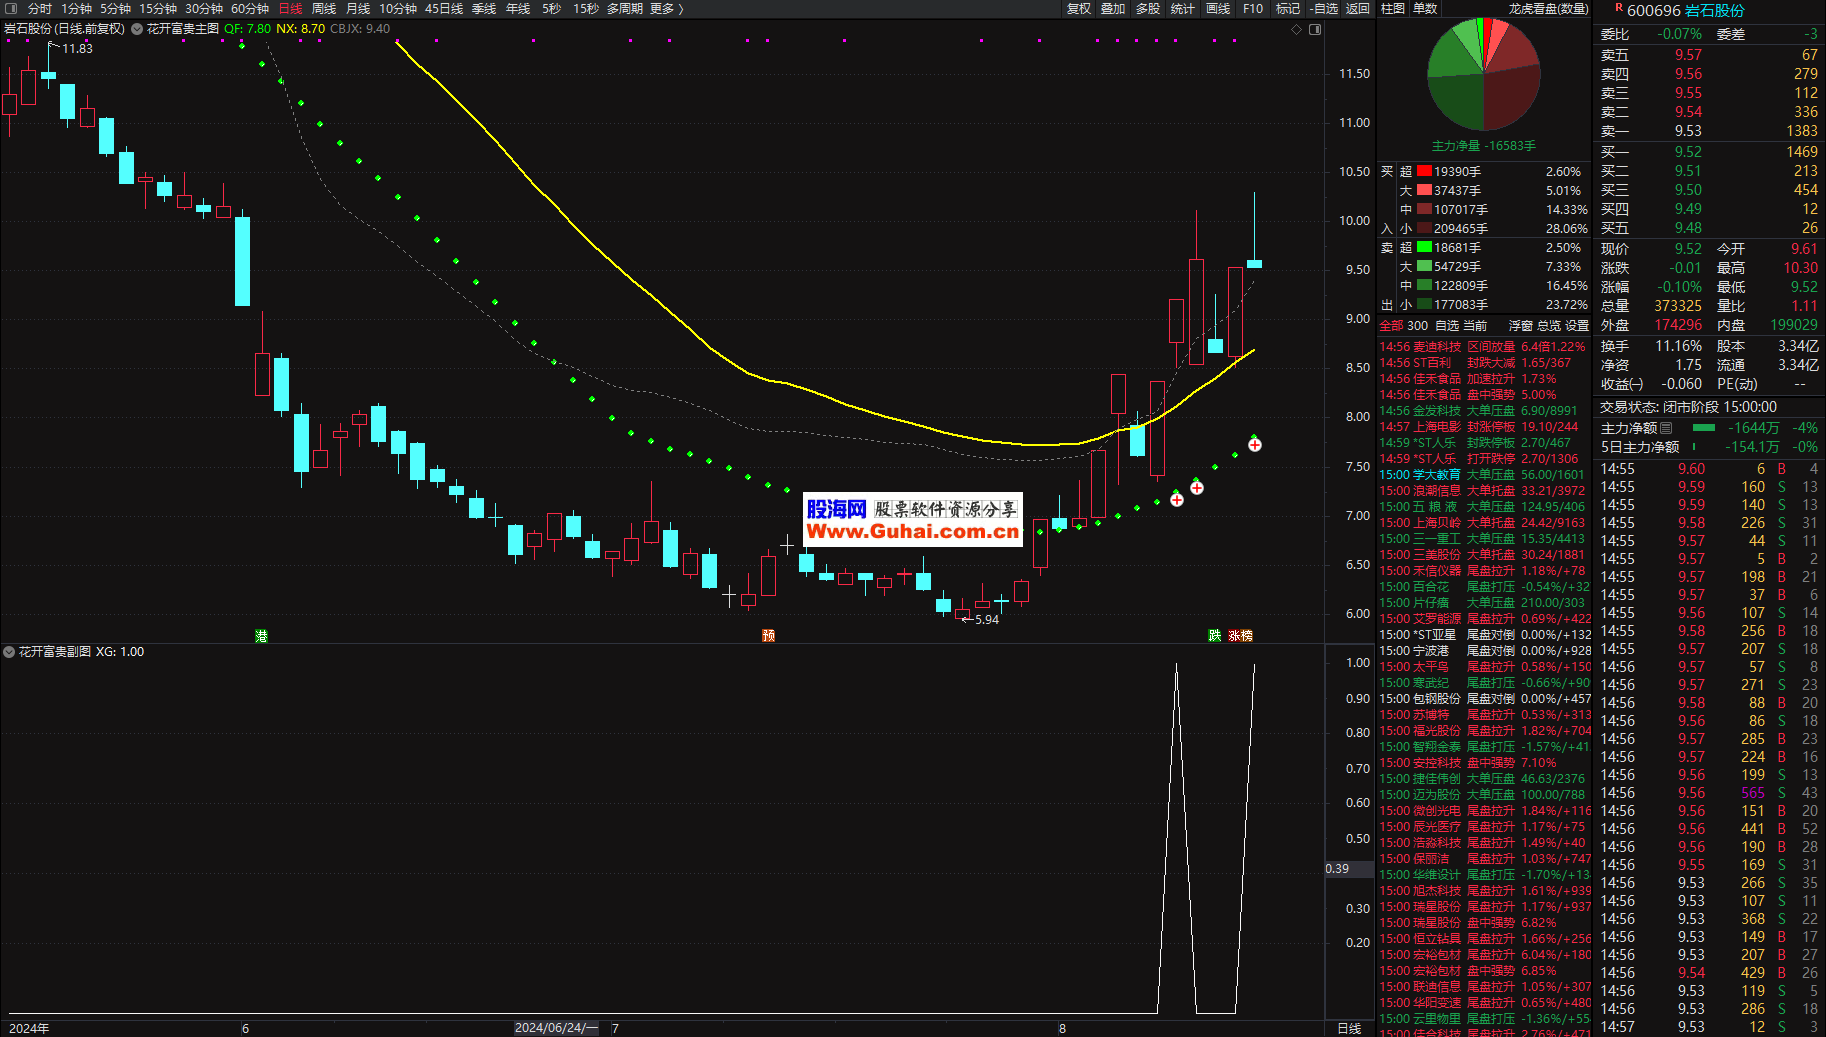Screen dimensions: 1826x1037
Task: Expand the 花开富贵主图 indicator dropdown
Action: point(137,29)
